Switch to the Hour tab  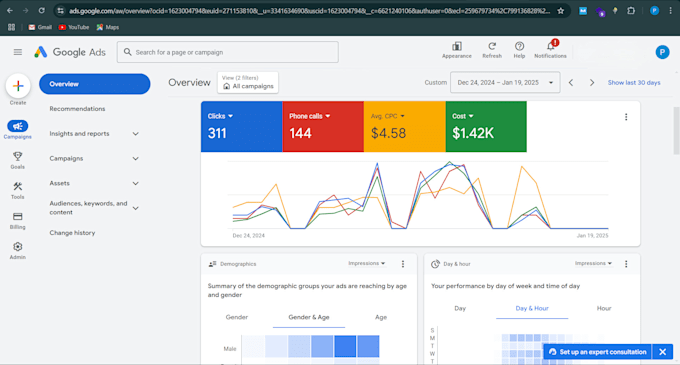pyautogui.click(x=604, y=308)
